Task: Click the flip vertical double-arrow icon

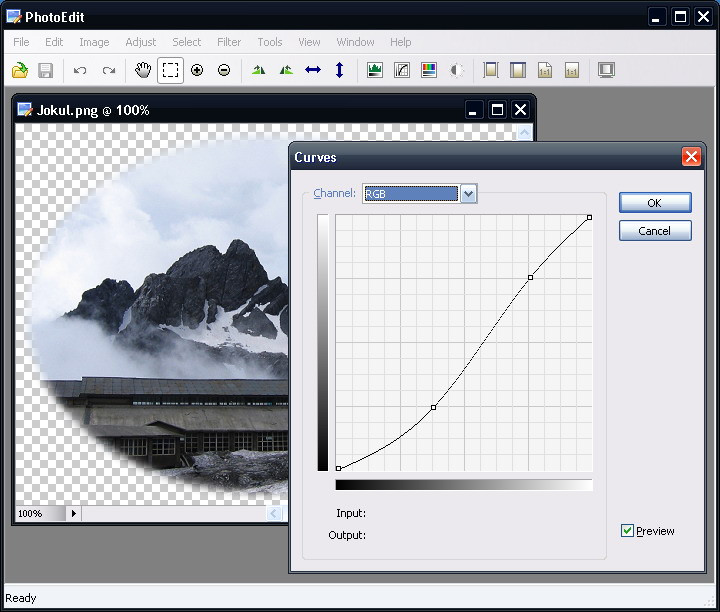Action: coord(339,70)
